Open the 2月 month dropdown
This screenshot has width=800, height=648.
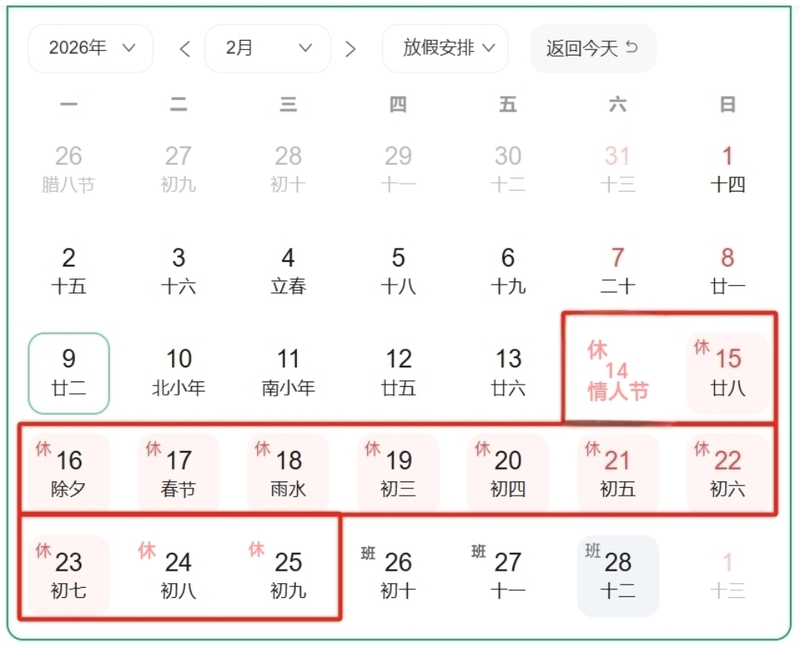267,48
